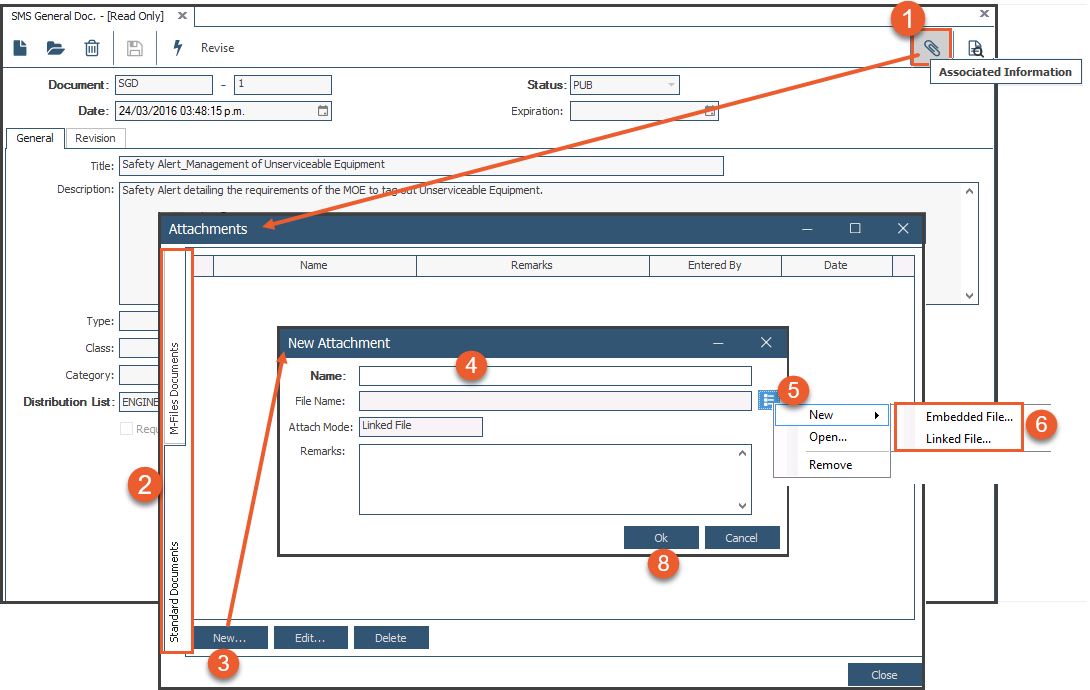This screenshot has width=1090, height=690.
Task: Choose Open... from context menu
Action: pyautogui.click(x=827, y=437)
